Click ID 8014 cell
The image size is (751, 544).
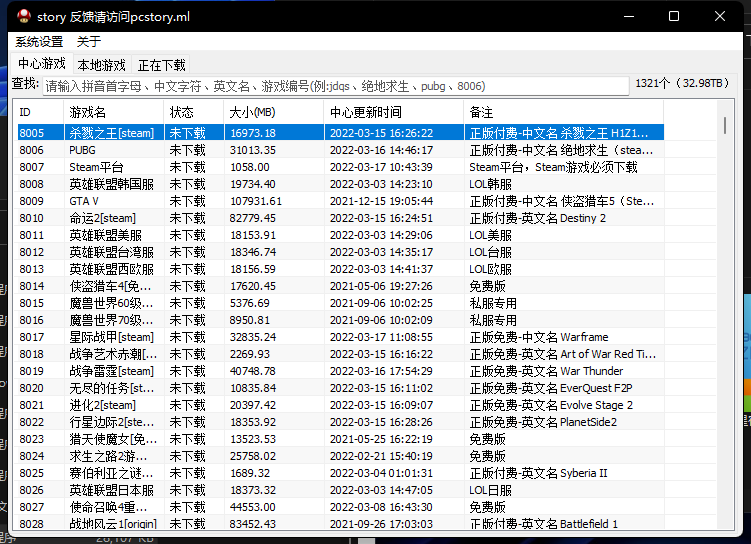(x=32, y=286)
